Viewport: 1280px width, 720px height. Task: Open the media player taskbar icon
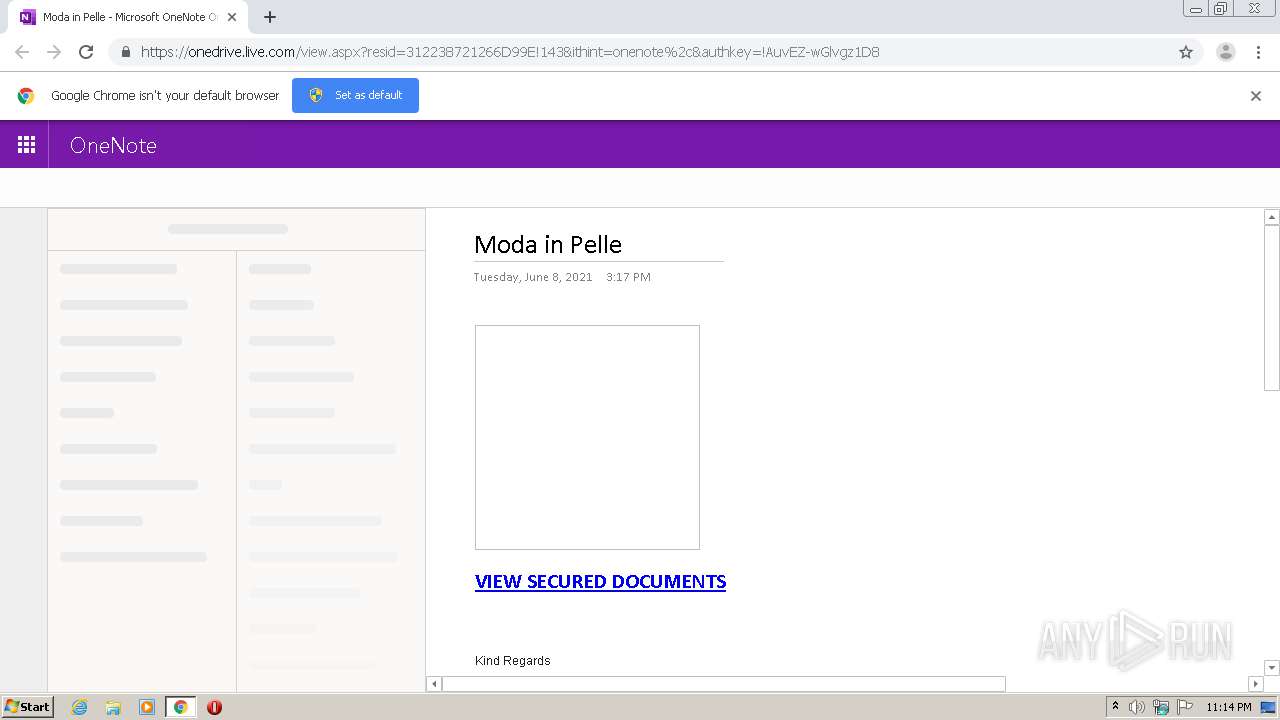pyautogui.click(x=146, y=707)
